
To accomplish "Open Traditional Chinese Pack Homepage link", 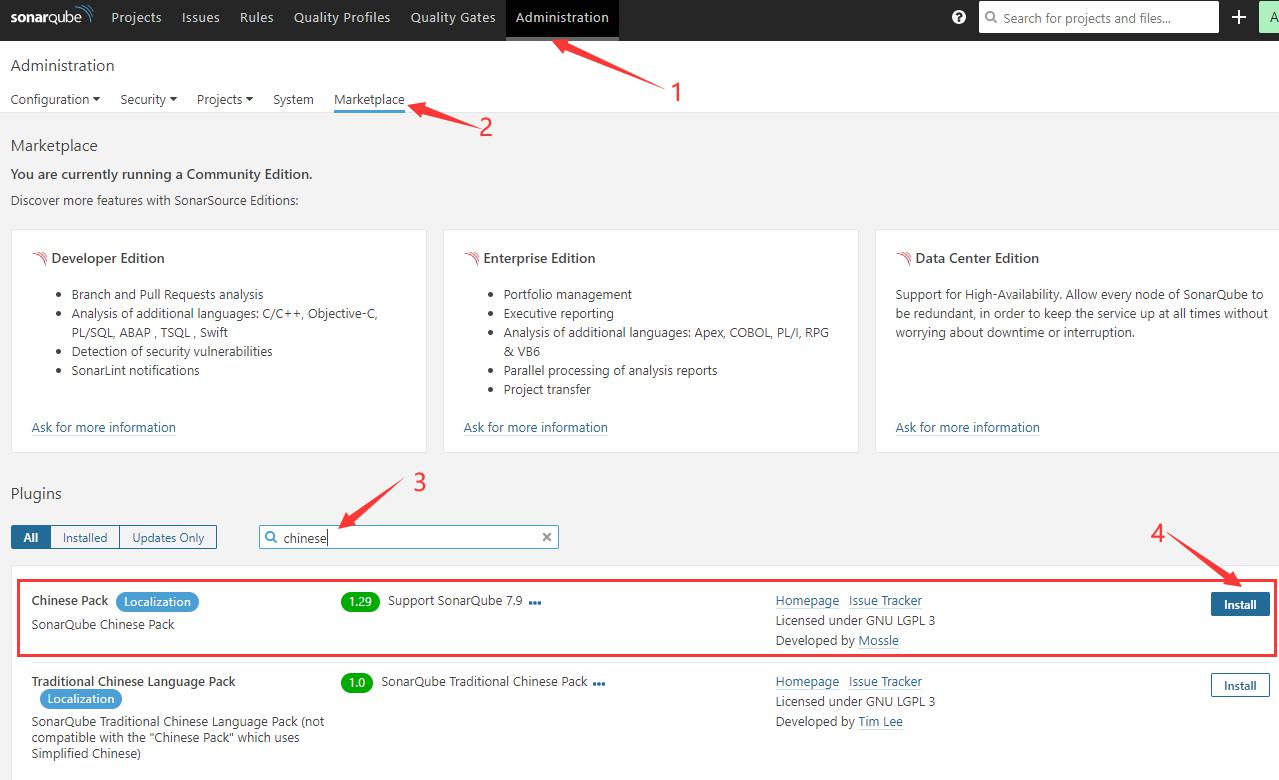I will [807, 681].
